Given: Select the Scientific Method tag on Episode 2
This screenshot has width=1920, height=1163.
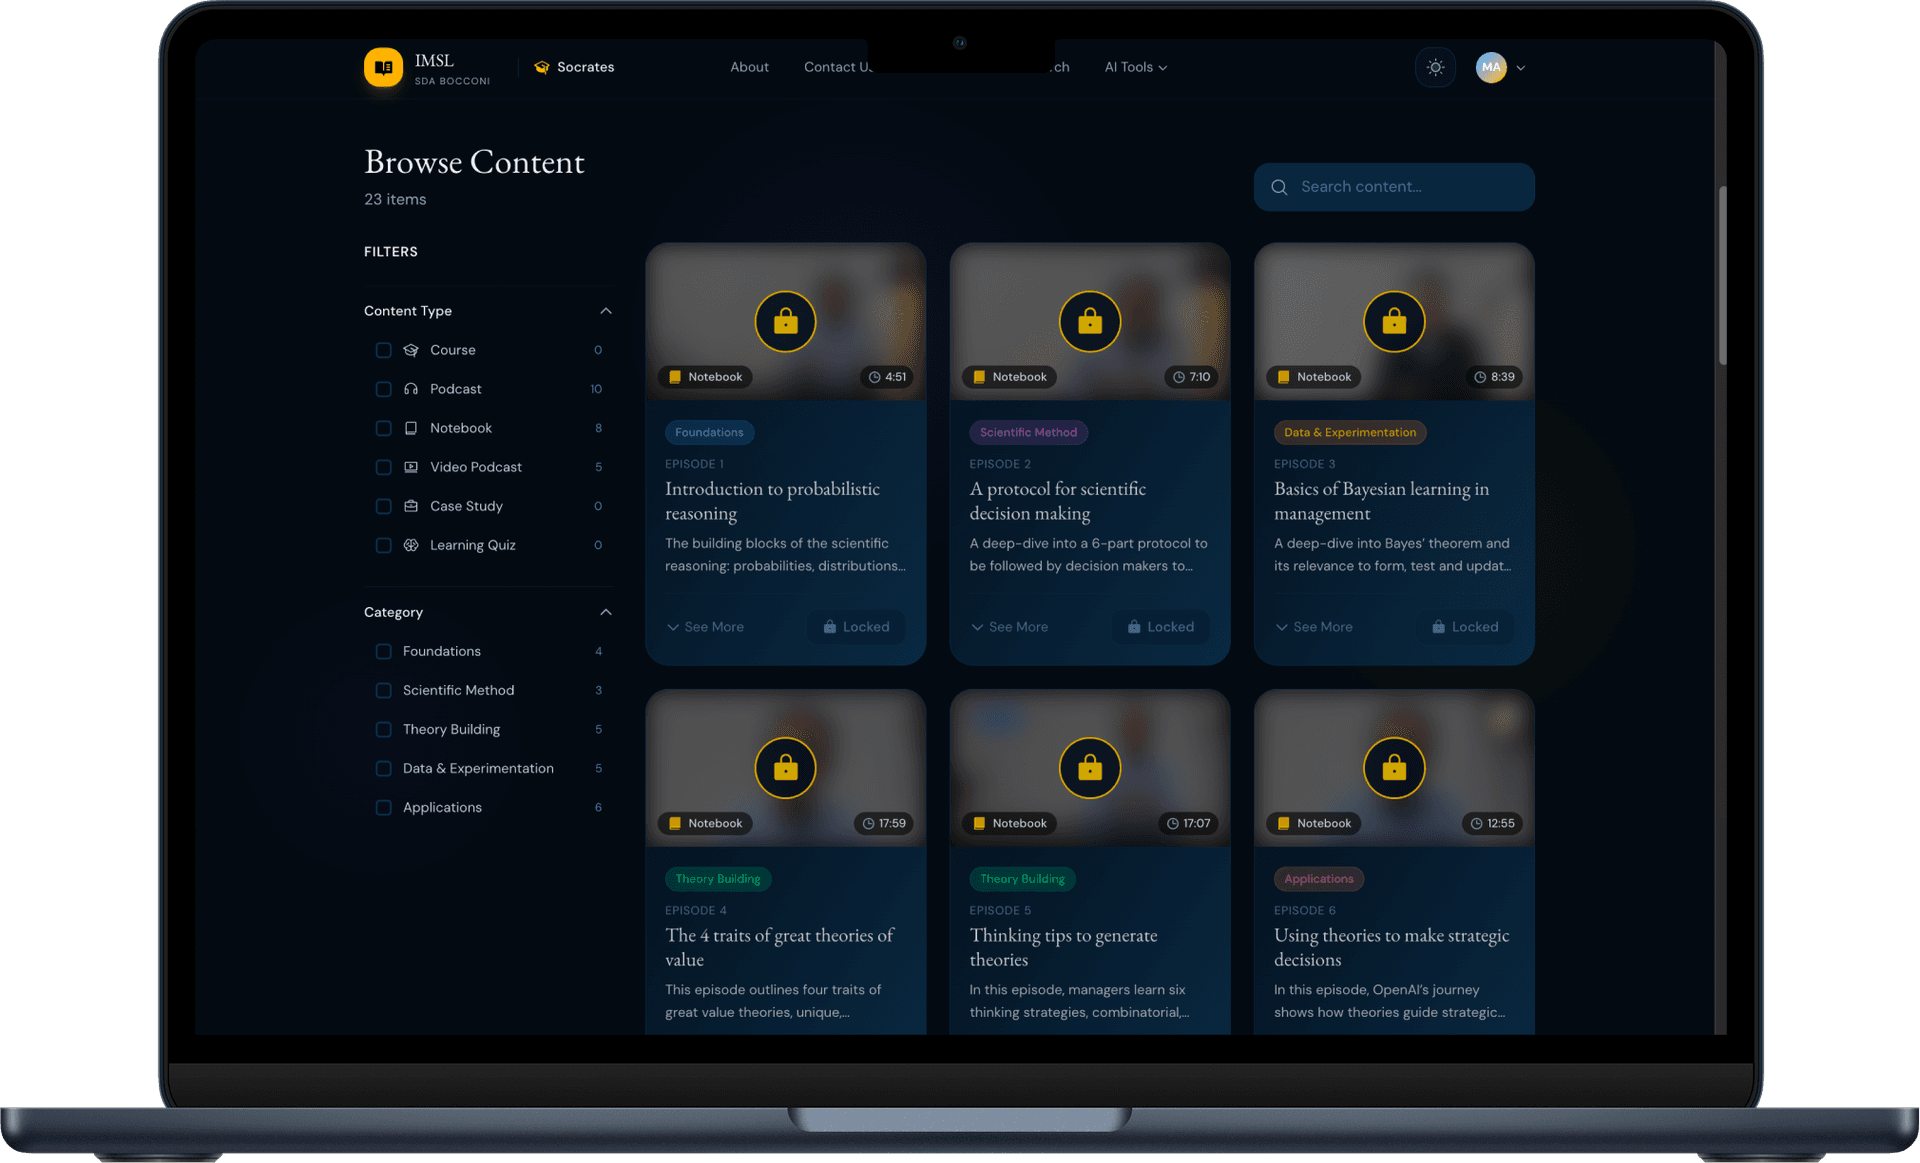Looking at the screenshot, I should [x=1028, y=432].
